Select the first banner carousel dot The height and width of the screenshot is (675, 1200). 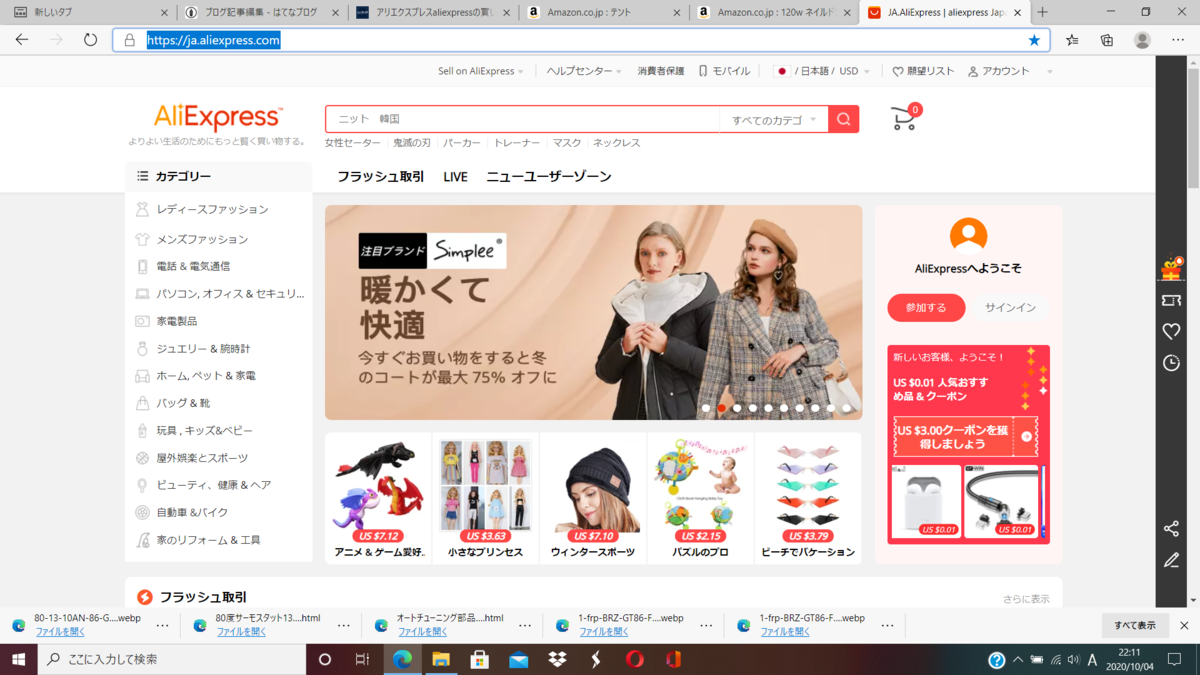point(706,408)
